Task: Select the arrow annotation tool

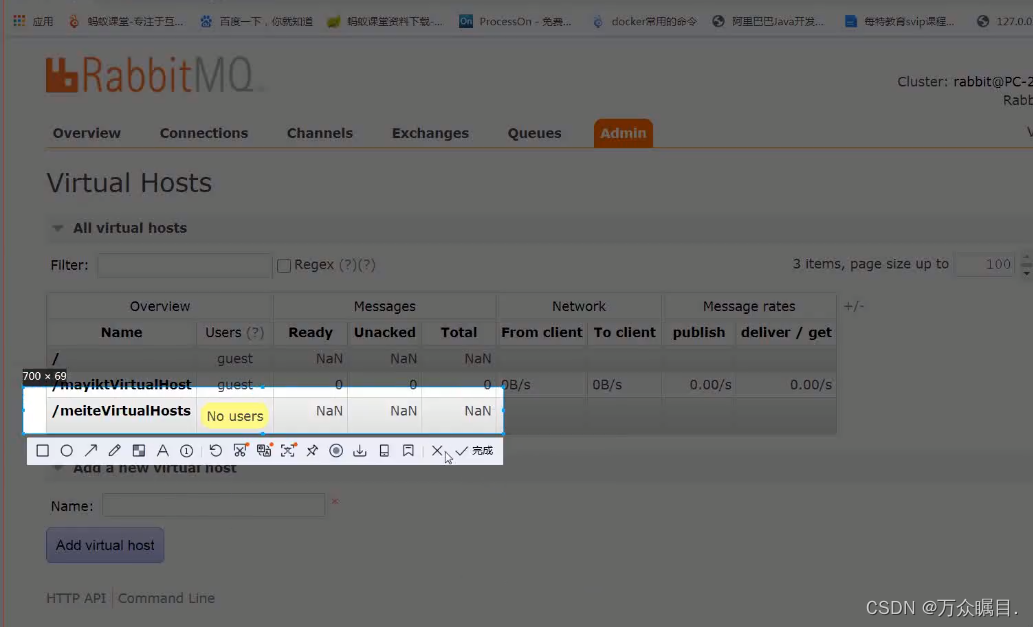Action: 91,450
